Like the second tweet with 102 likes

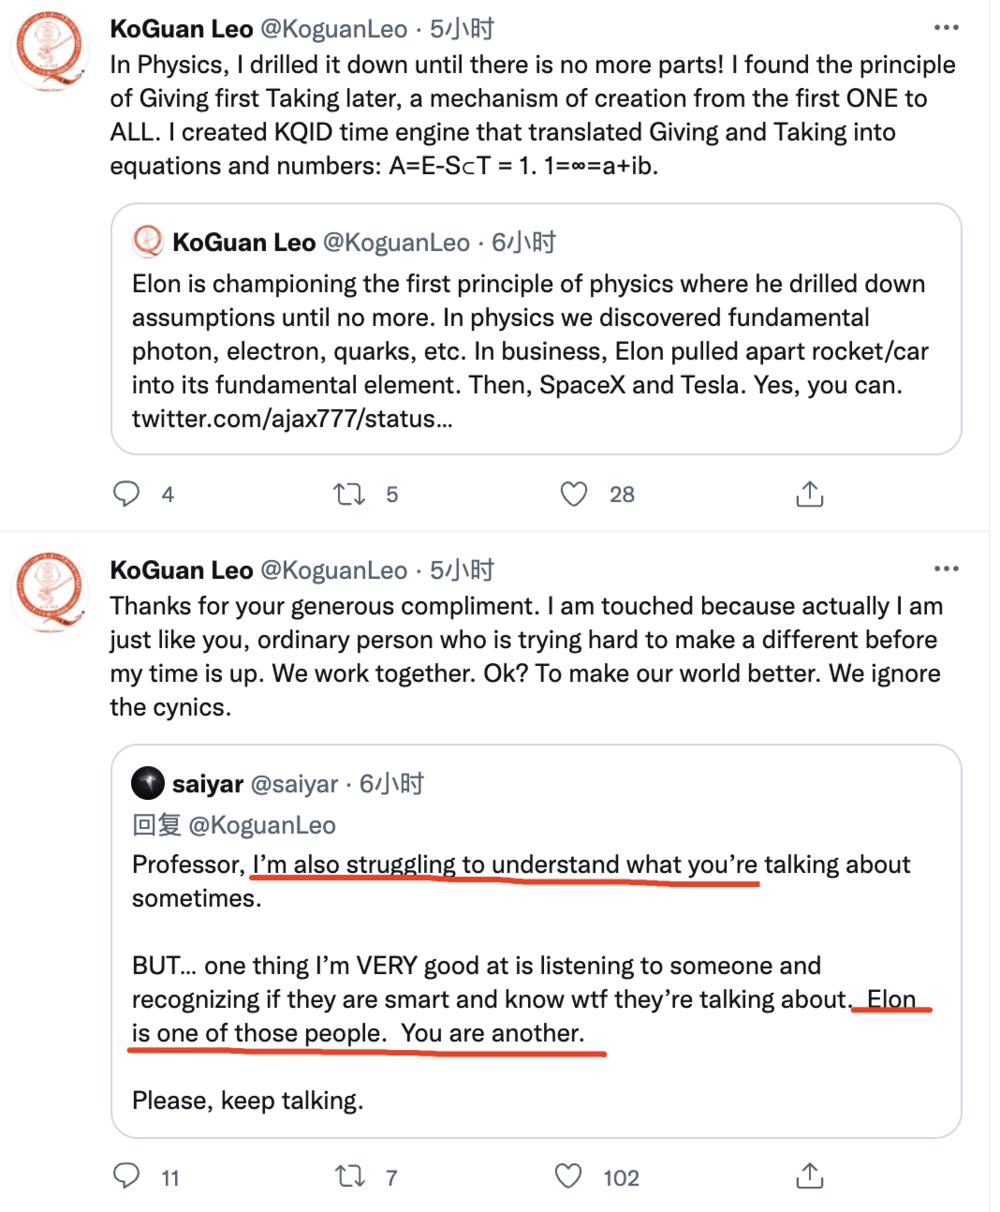click(568, 1176)
